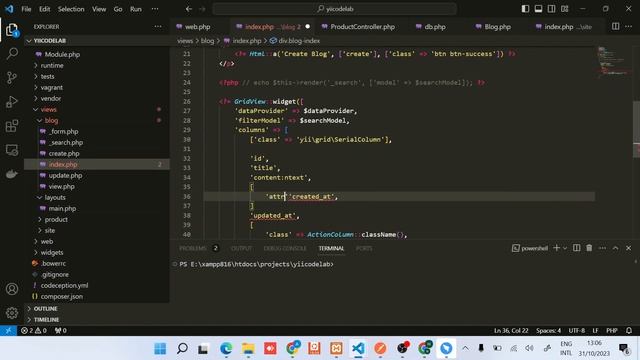Open the Run menu
The height and width of the screenshot is (360, 640).
coord(136,9)
